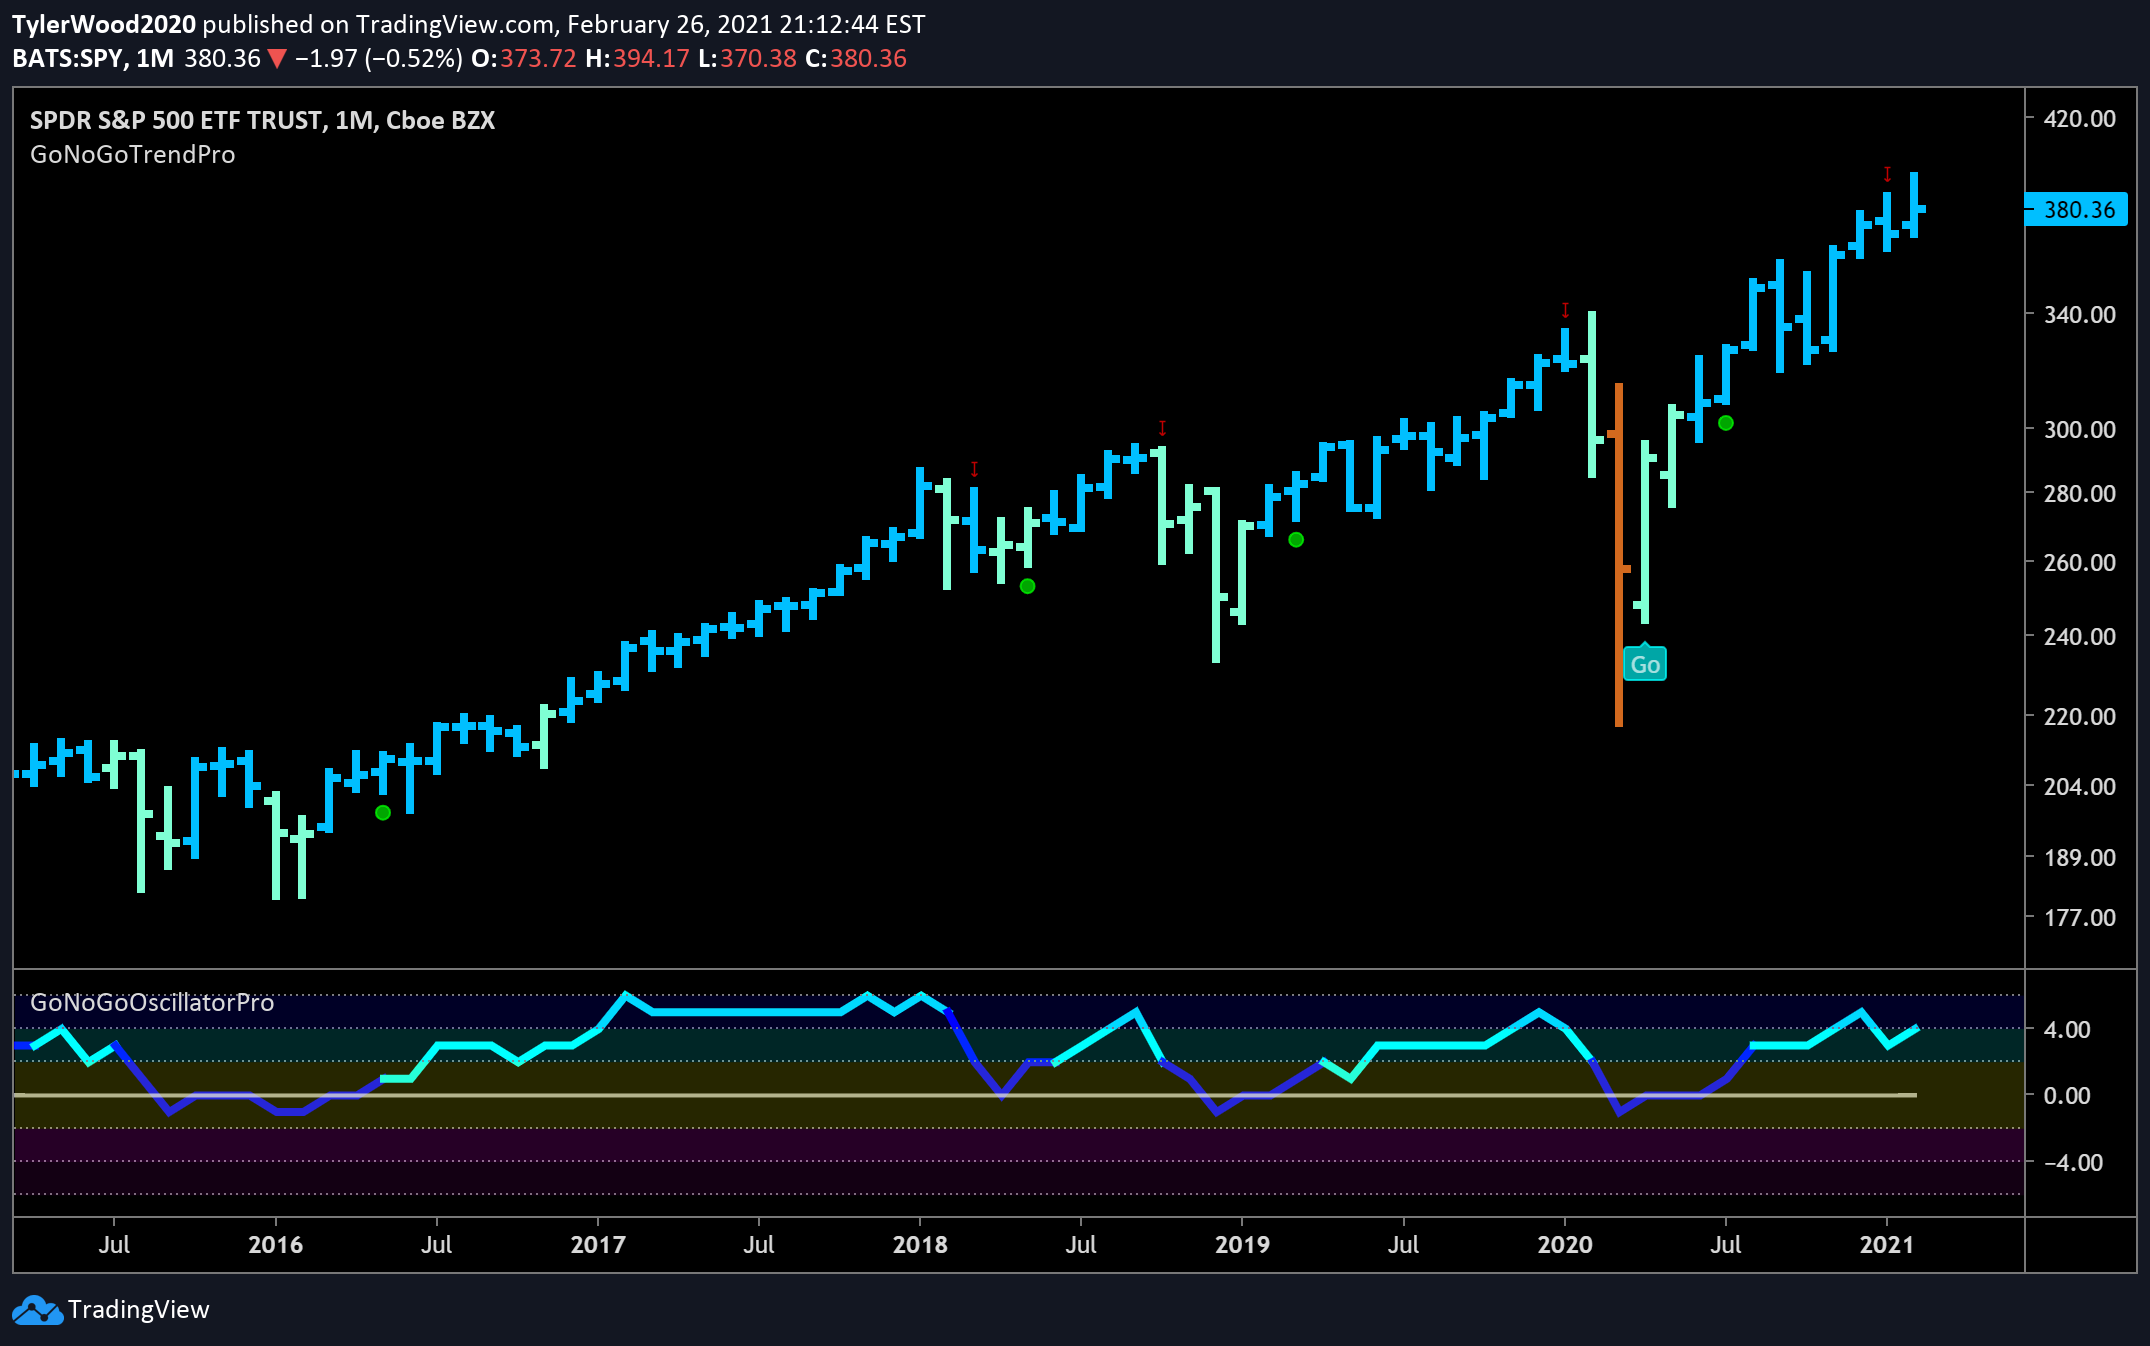Click the orange NoGo bar in March 2020

click(1619, 555)
